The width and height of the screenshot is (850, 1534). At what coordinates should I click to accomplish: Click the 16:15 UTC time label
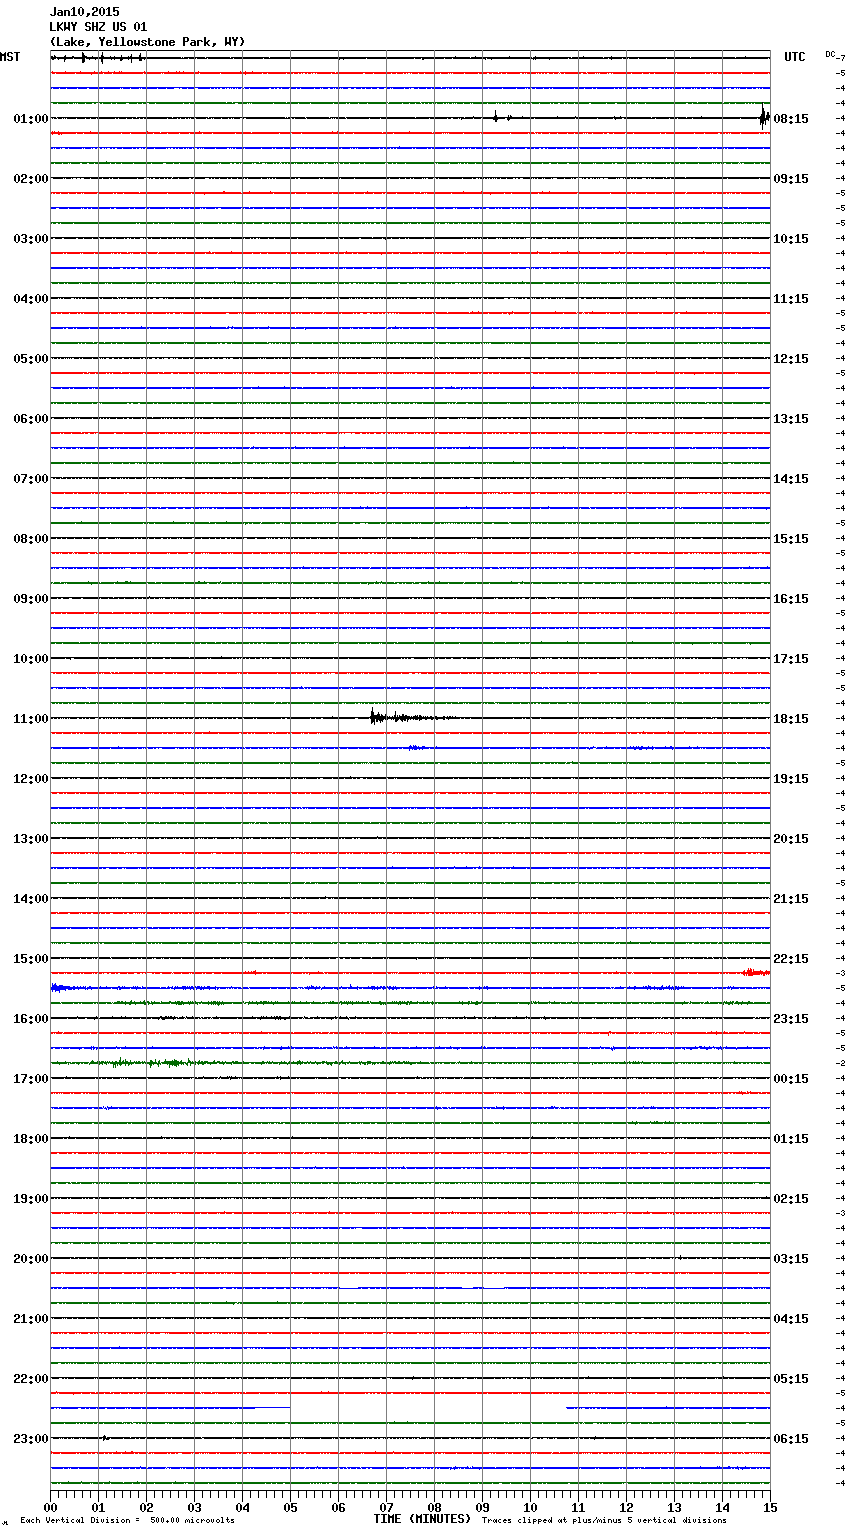click(x=791, y=599)
